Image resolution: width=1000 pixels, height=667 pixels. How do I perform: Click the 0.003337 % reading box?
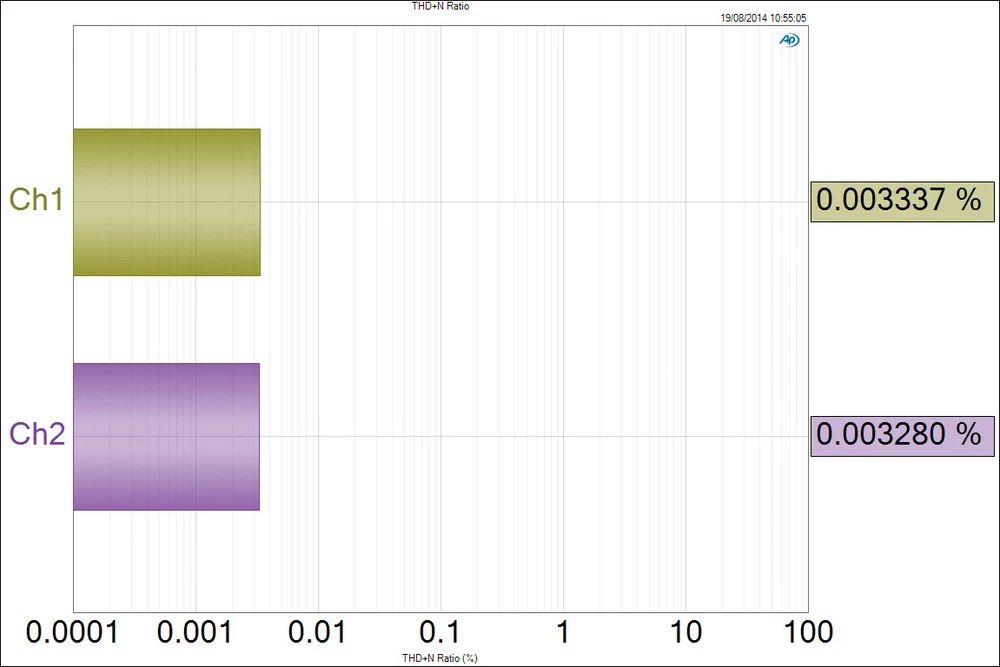pyautogui.click(x=902, y=202)
